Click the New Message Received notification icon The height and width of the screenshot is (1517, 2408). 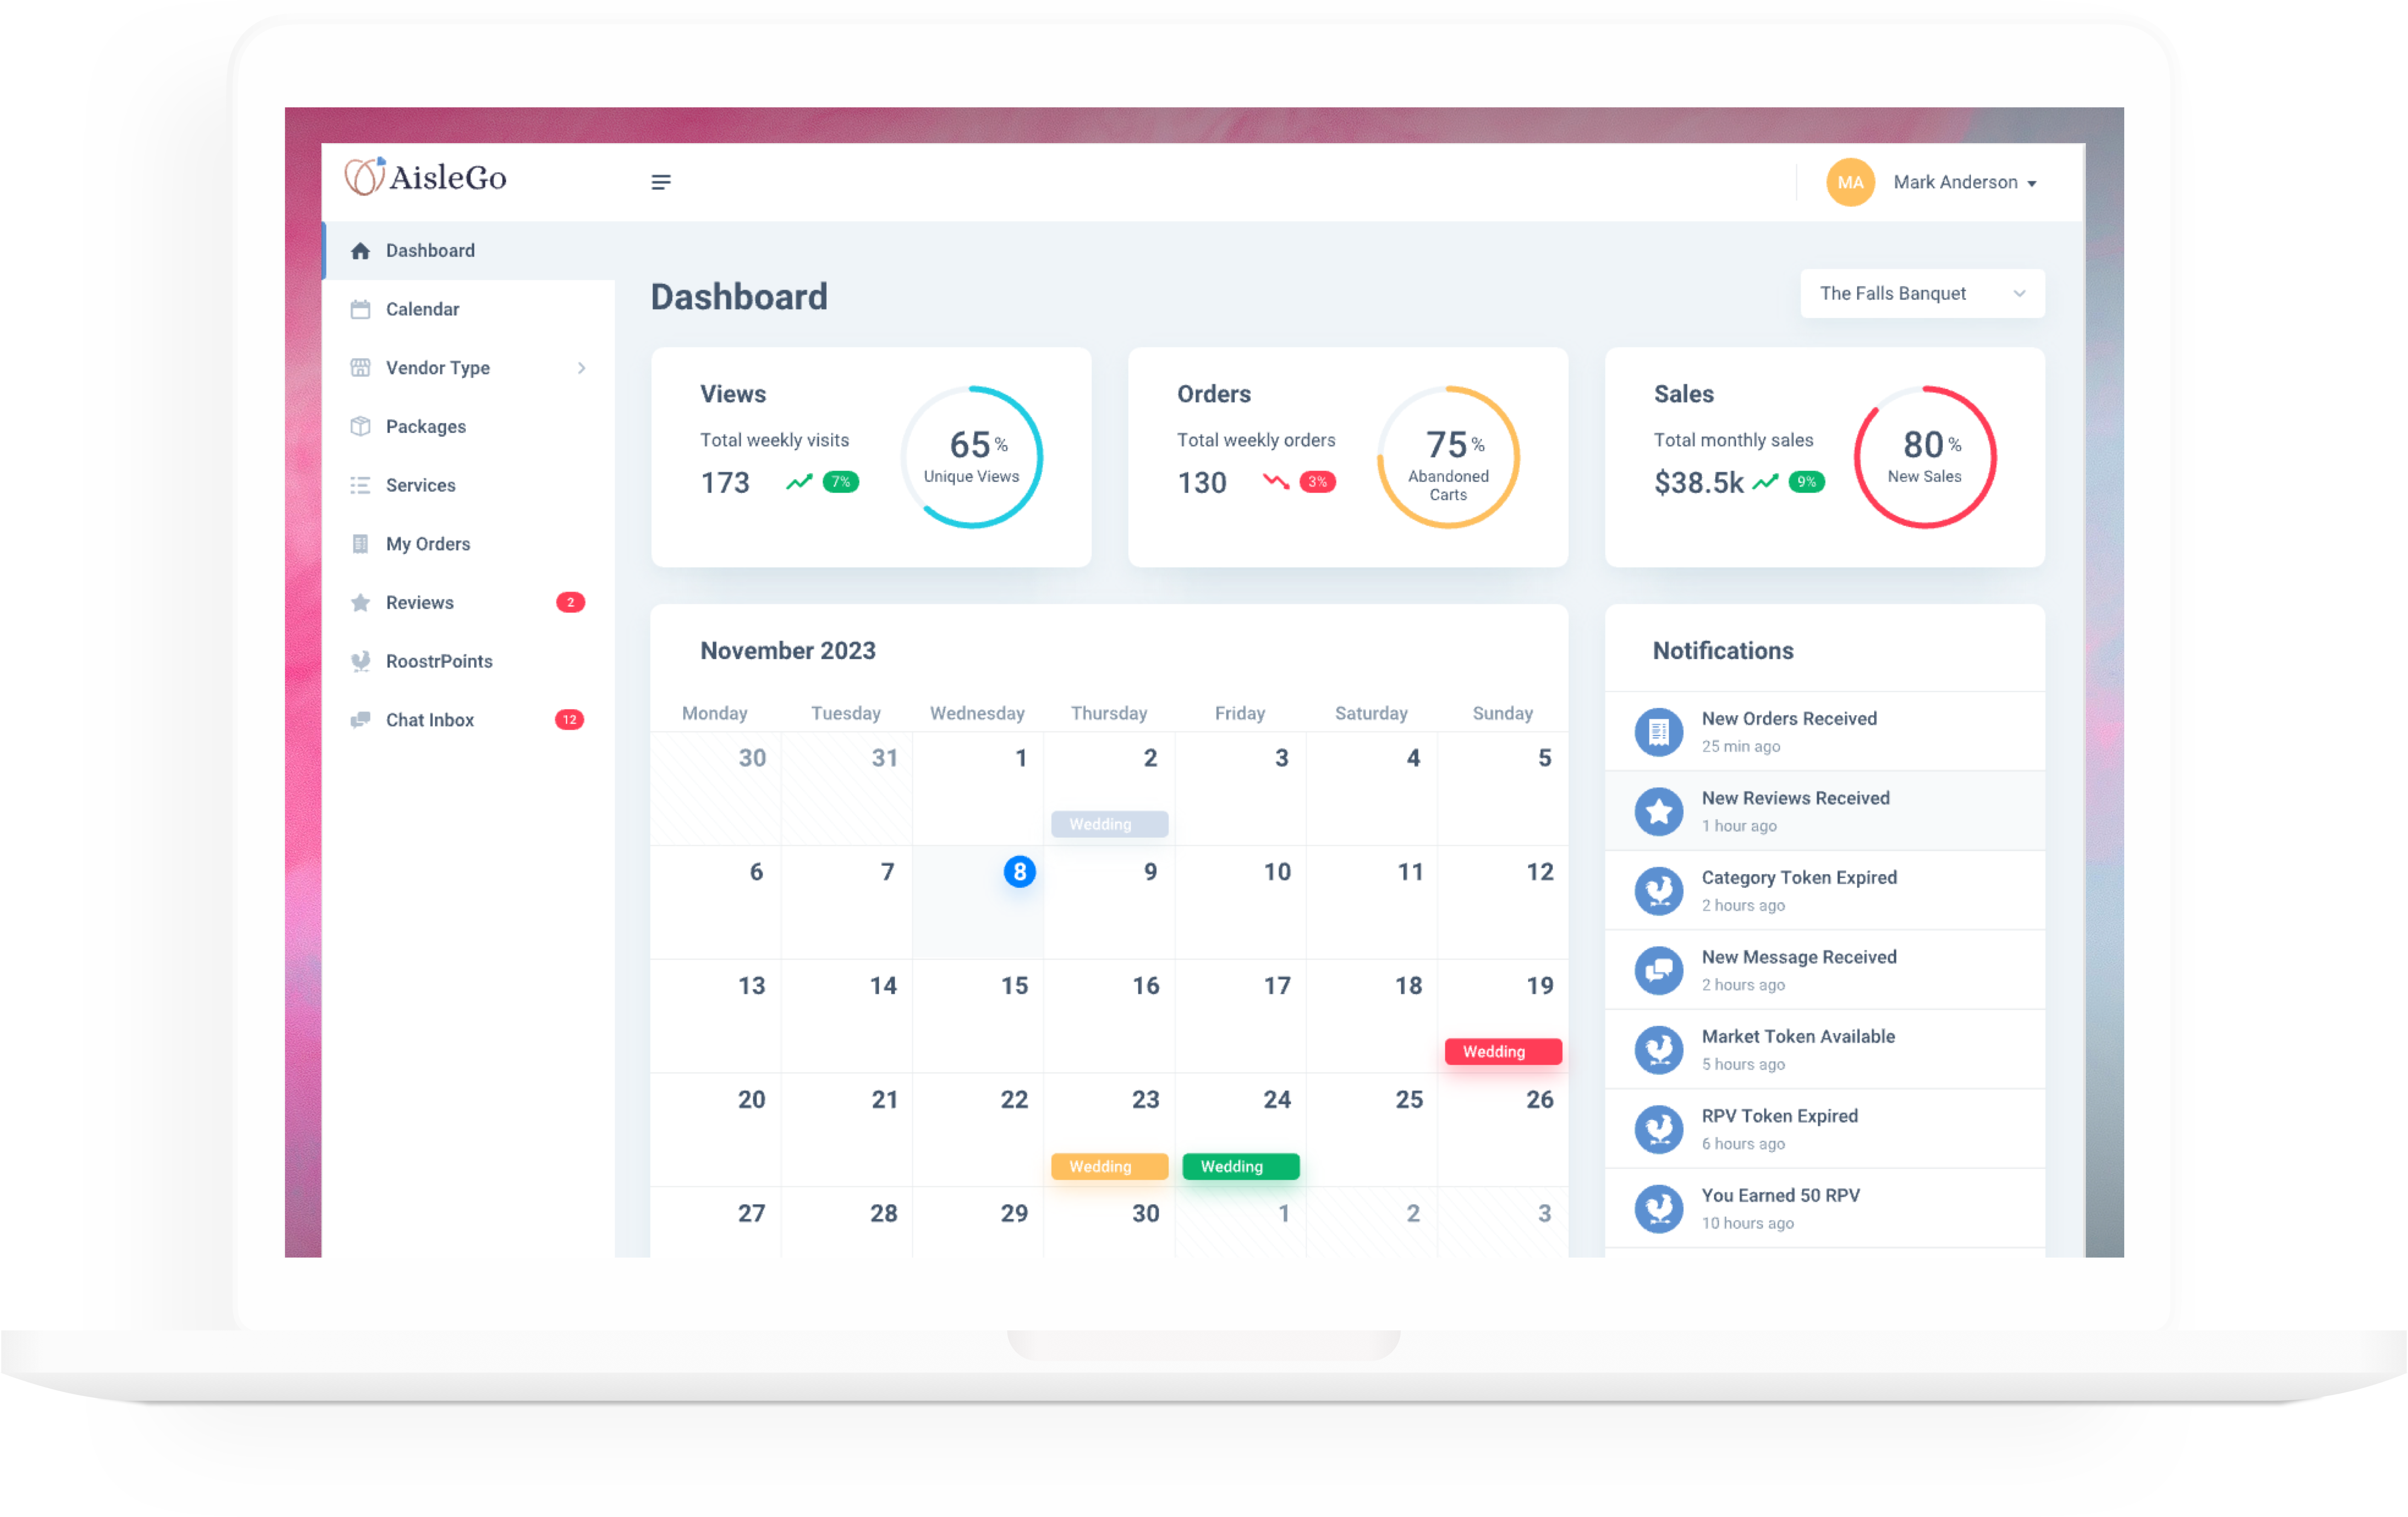click(x=1658, y=970)
